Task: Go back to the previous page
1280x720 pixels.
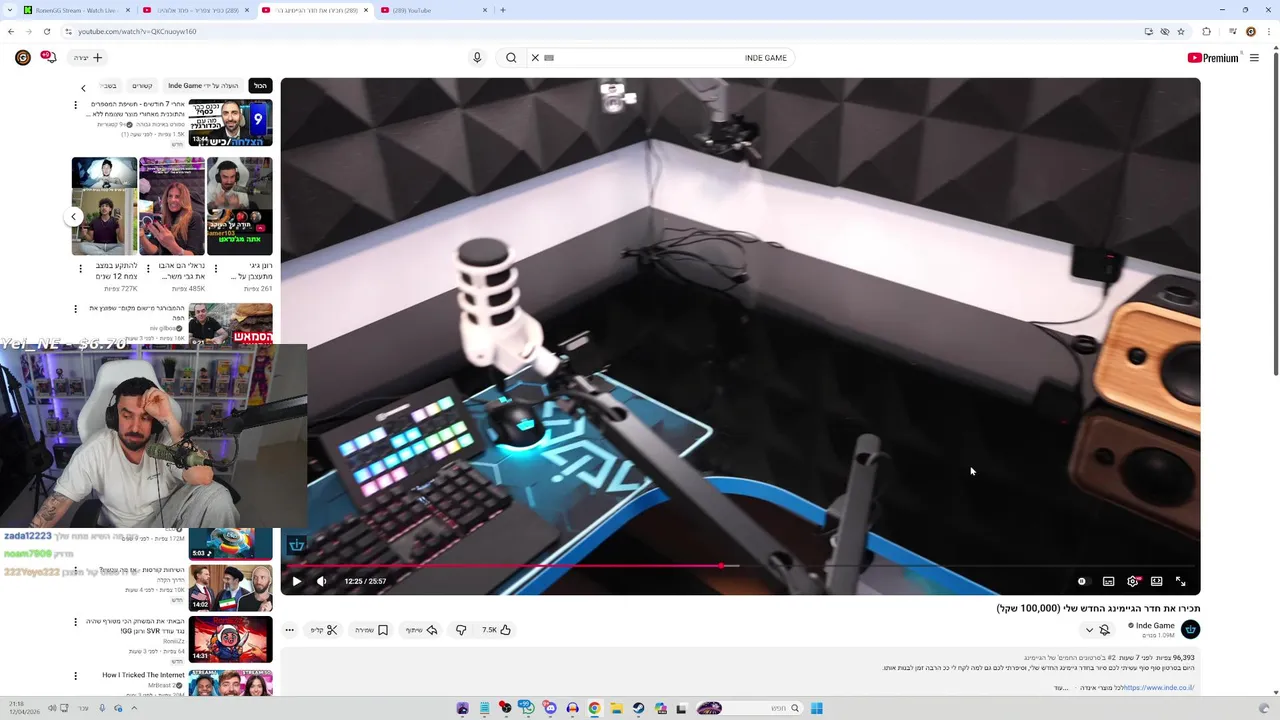Action: (11, 31)
